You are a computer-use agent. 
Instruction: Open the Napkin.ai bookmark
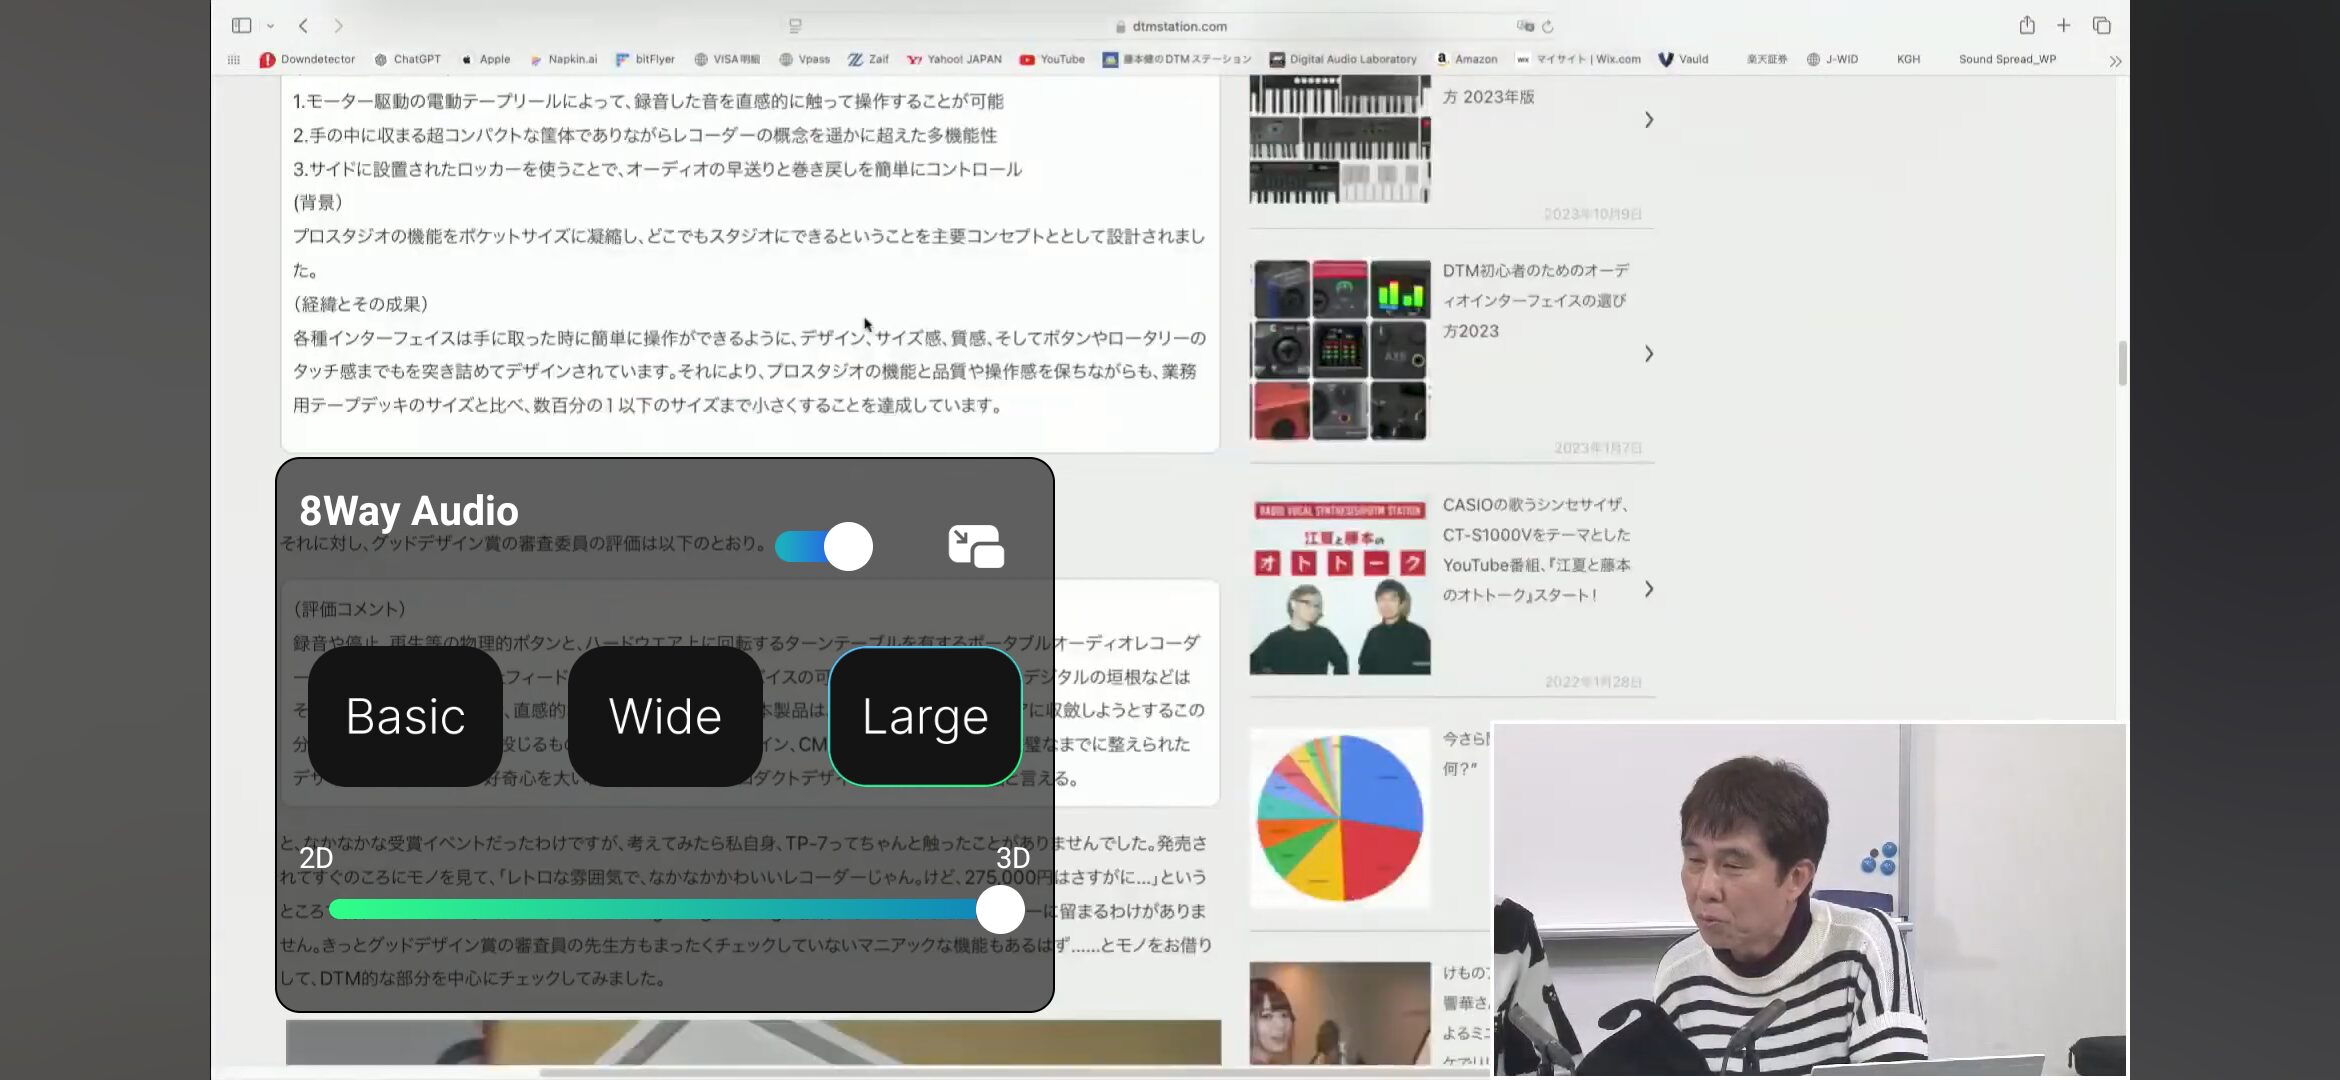[x=563, y=59]
